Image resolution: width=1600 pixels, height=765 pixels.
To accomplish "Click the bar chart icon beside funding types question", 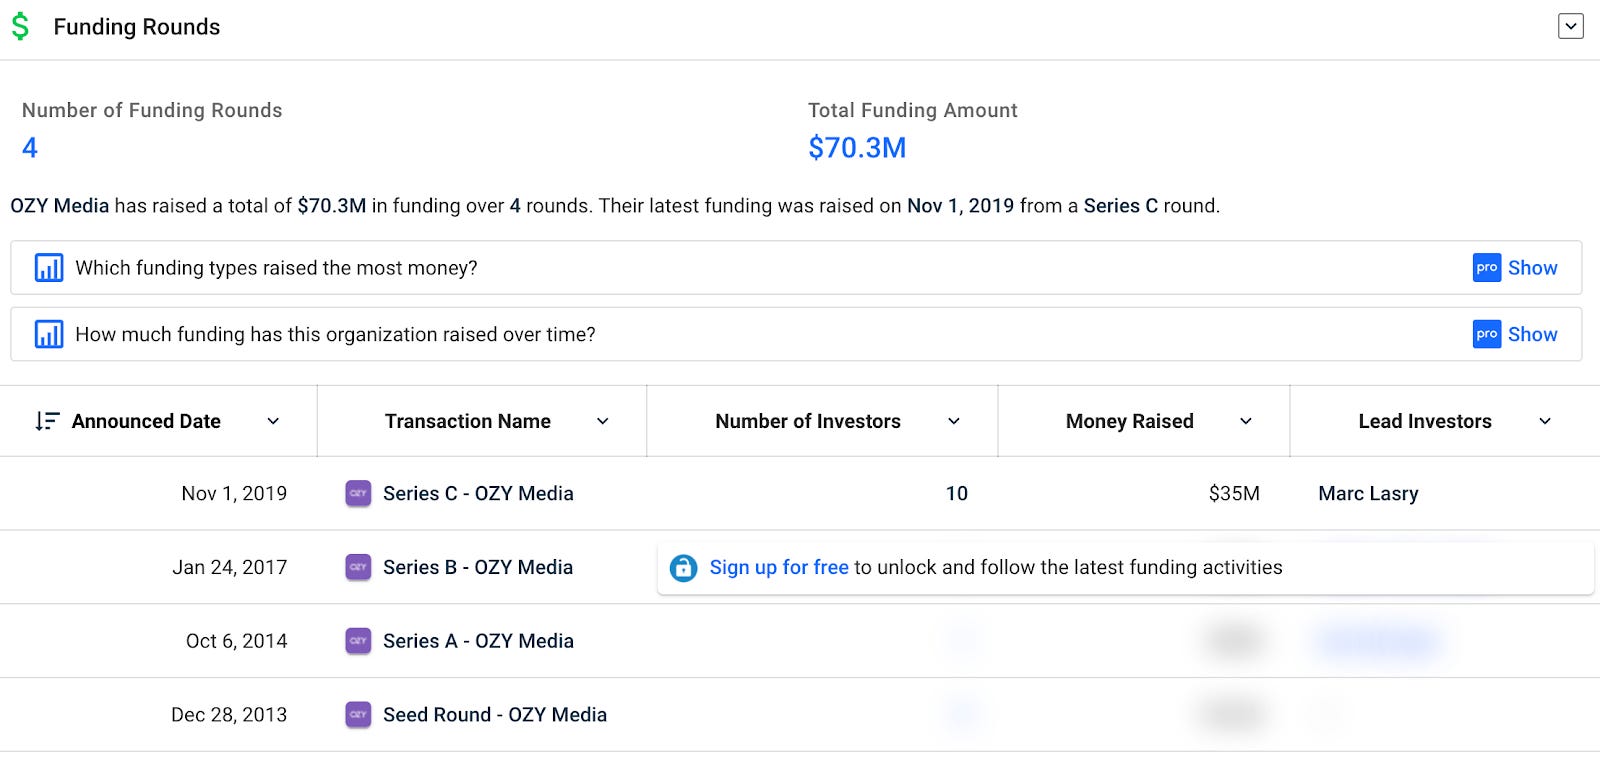I will (x=49, y=268).
